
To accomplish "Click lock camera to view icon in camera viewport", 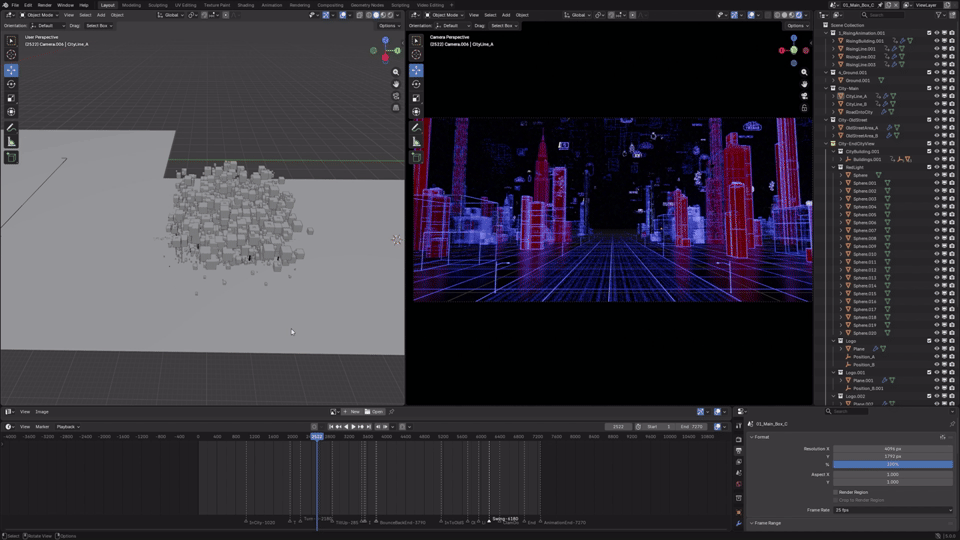I will [x=804, y=108].
